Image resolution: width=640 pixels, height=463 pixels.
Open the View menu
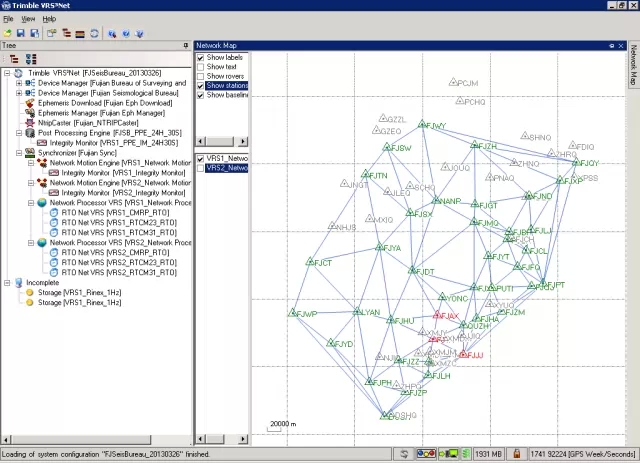28,19
